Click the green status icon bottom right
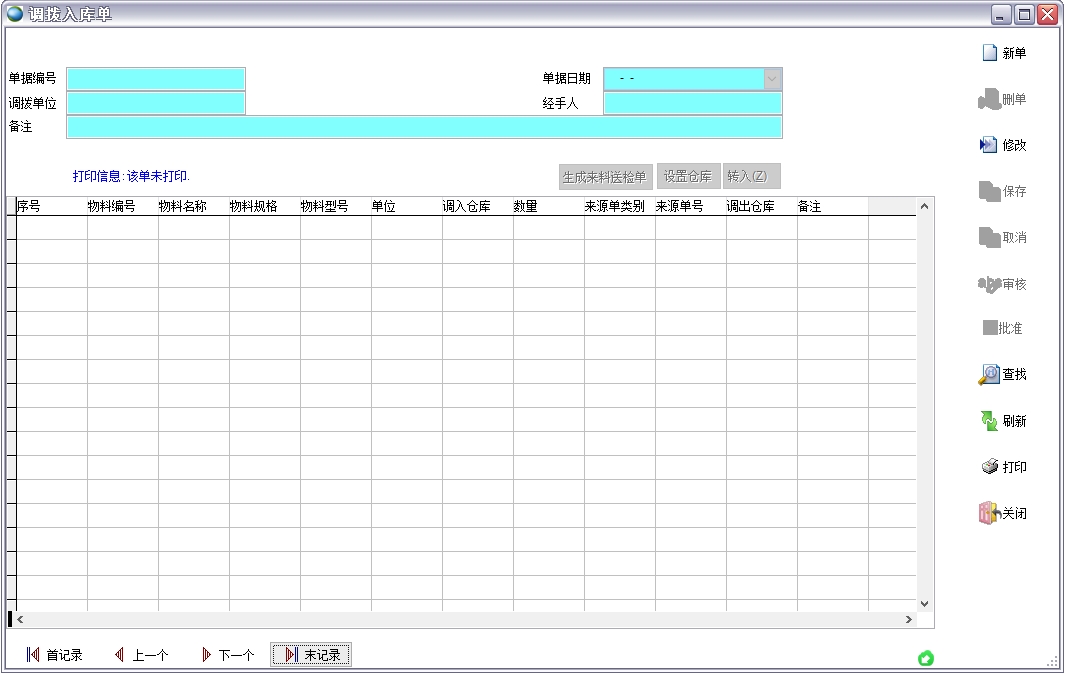The height and width of the screenshot is (673, 1066). 925,657
